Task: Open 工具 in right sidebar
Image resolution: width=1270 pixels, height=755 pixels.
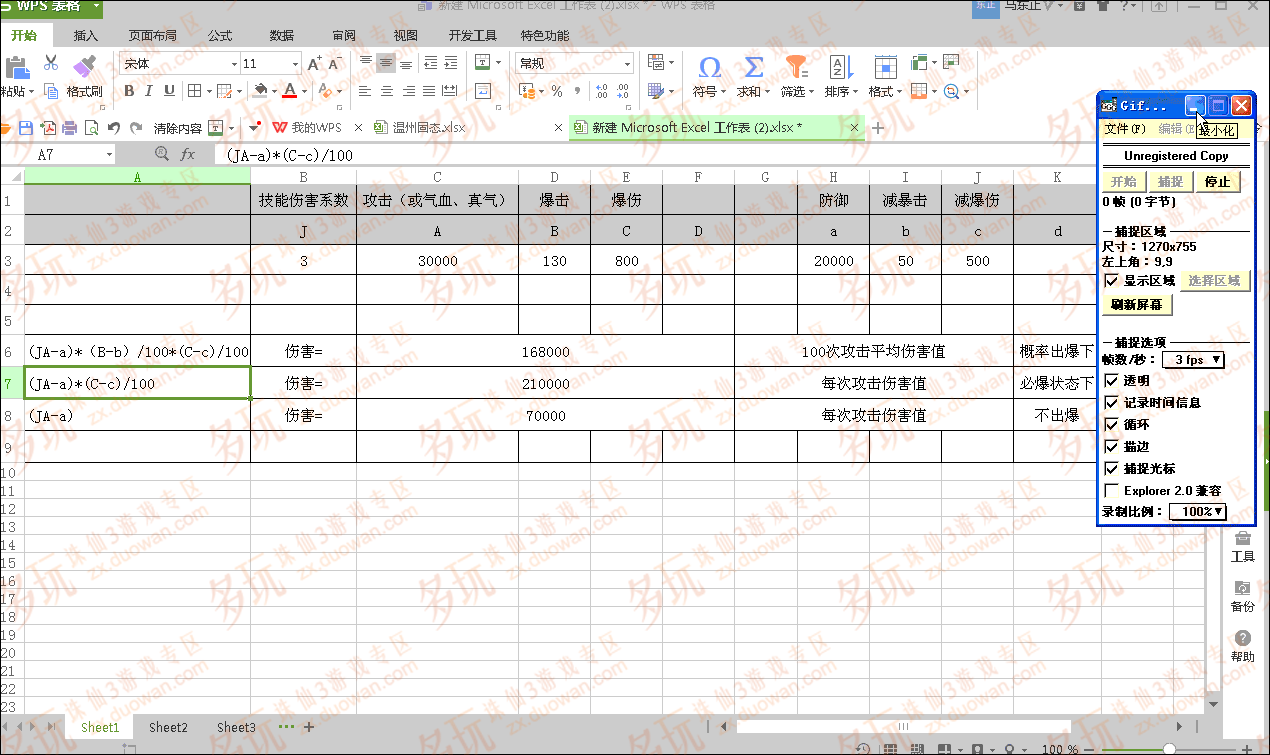Action: coord(1243,547)
